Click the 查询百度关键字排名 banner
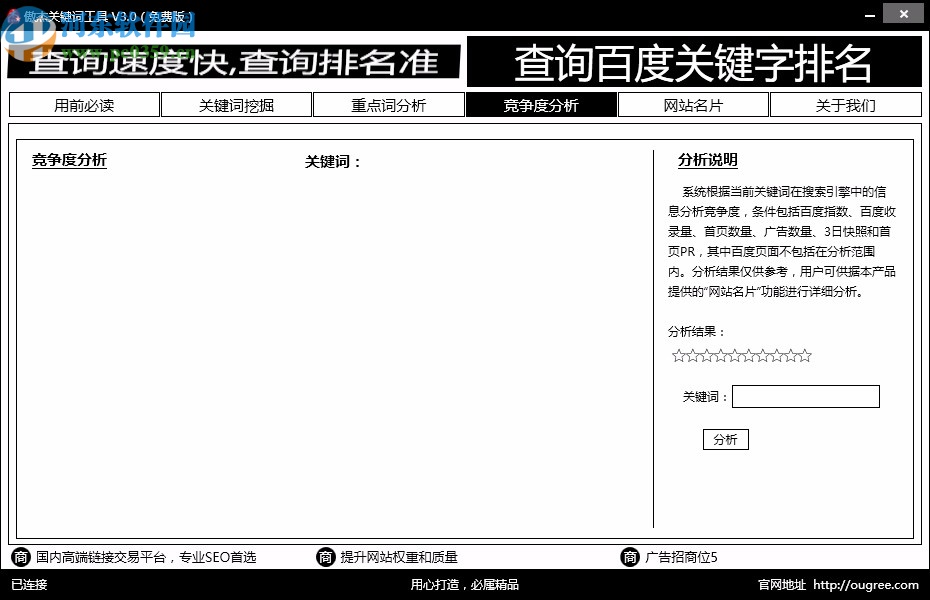Image resolution: width=930 pixels, height=600 pixels. 694,62
